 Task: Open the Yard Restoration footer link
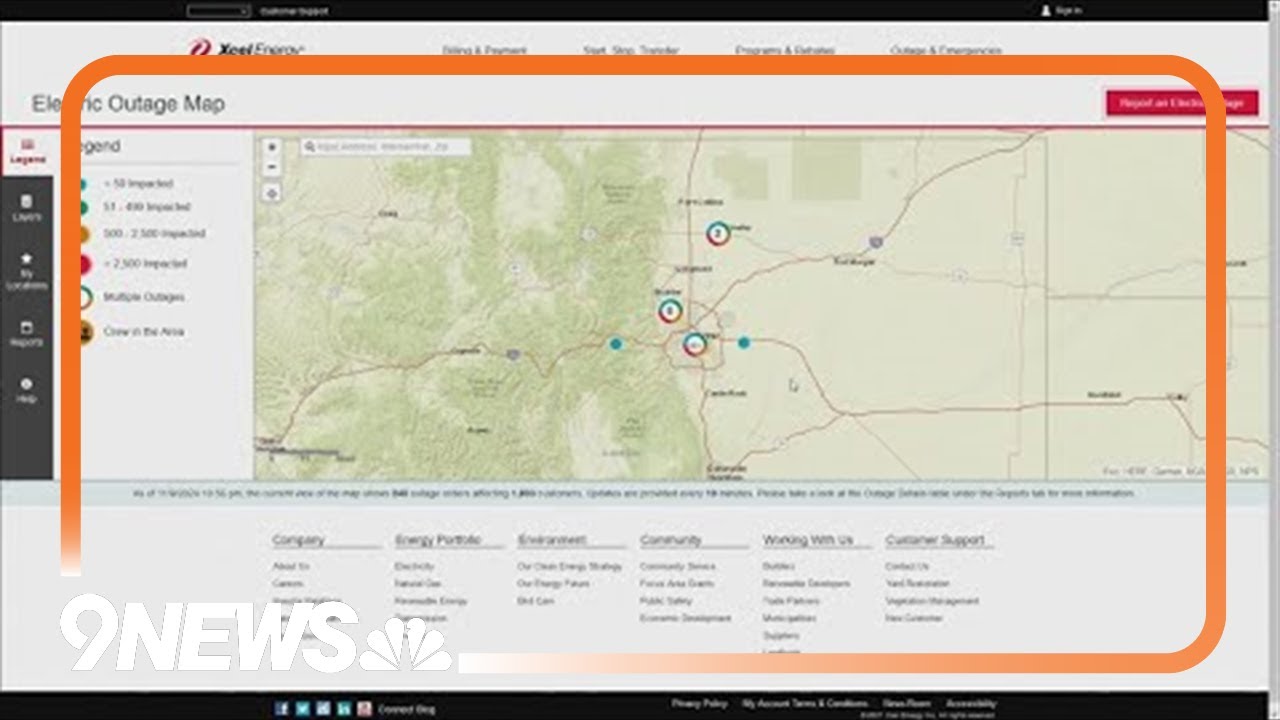pos(918,583)
